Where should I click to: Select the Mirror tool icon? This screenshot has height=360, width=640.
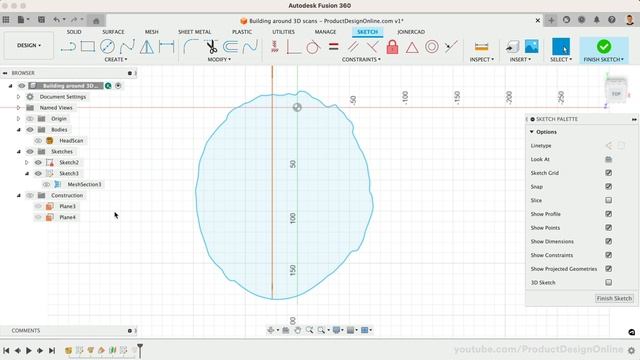[x=147, y=47]
